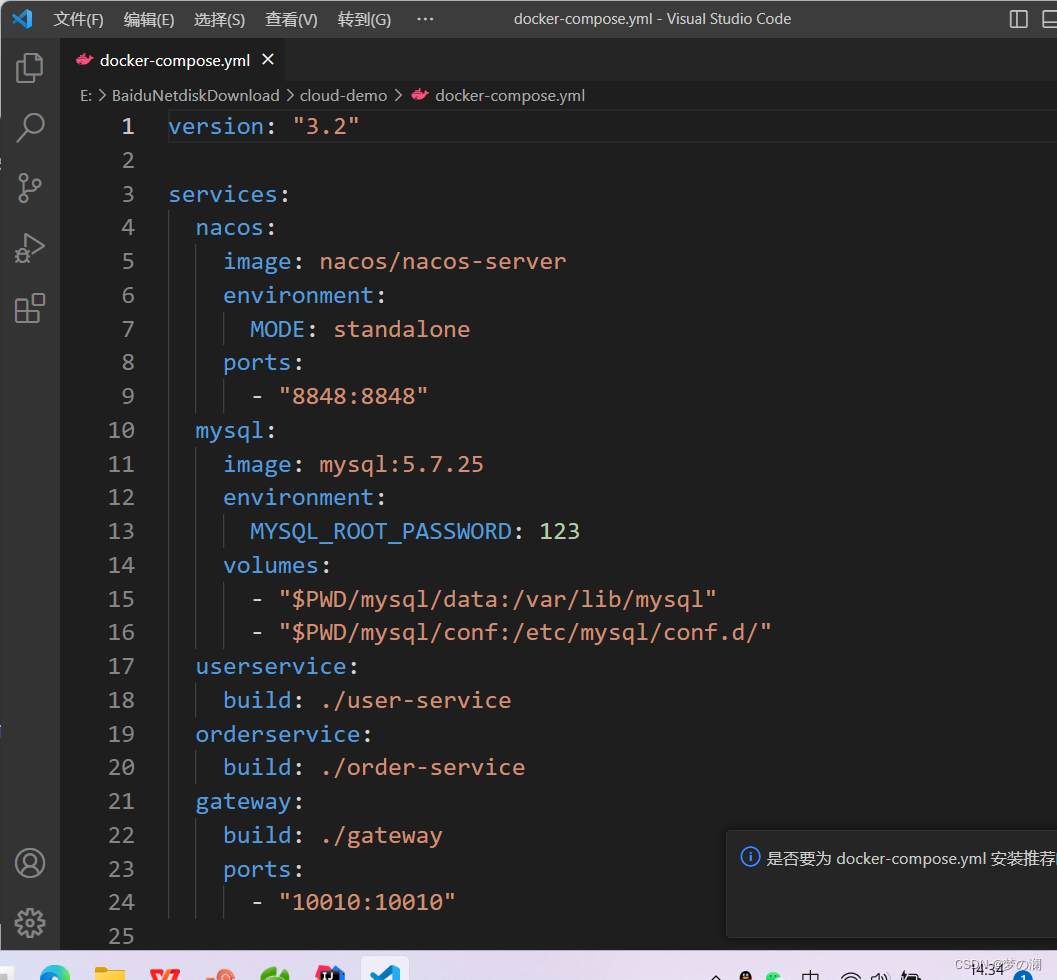The image size is (1057, 980).
Task: Open the Manage gear icon
Action: tap(30, 923)
